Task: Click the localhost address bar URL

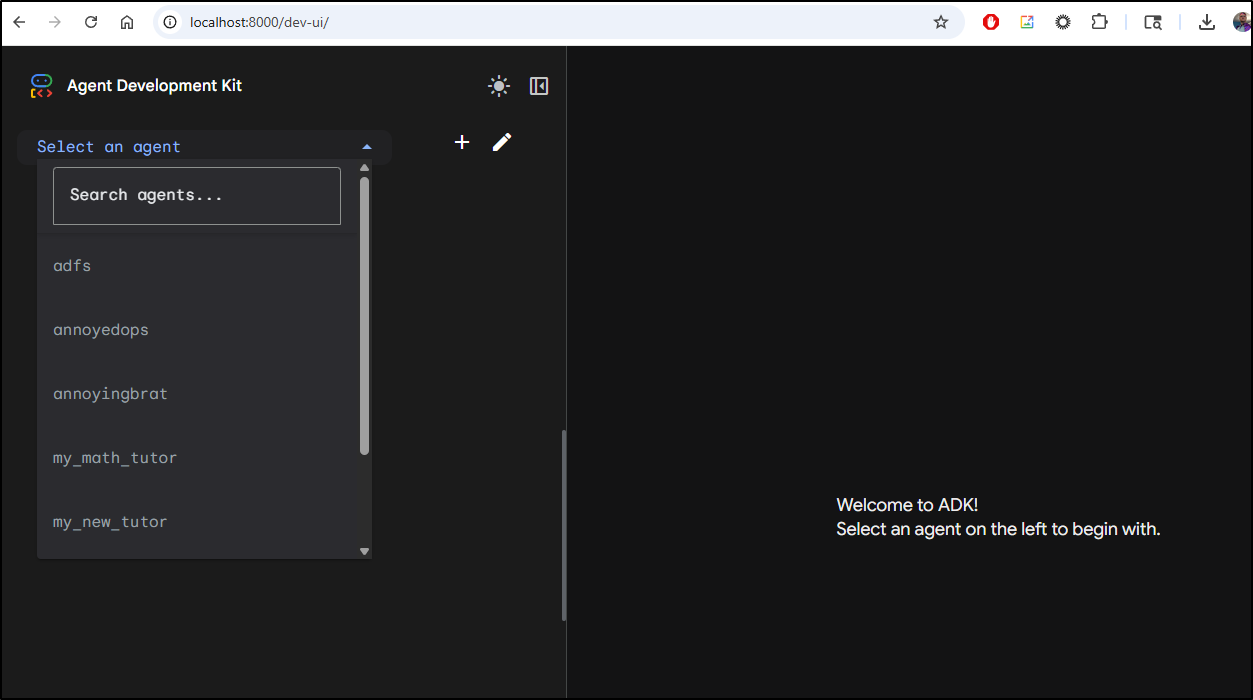Action: coord(260,22)
